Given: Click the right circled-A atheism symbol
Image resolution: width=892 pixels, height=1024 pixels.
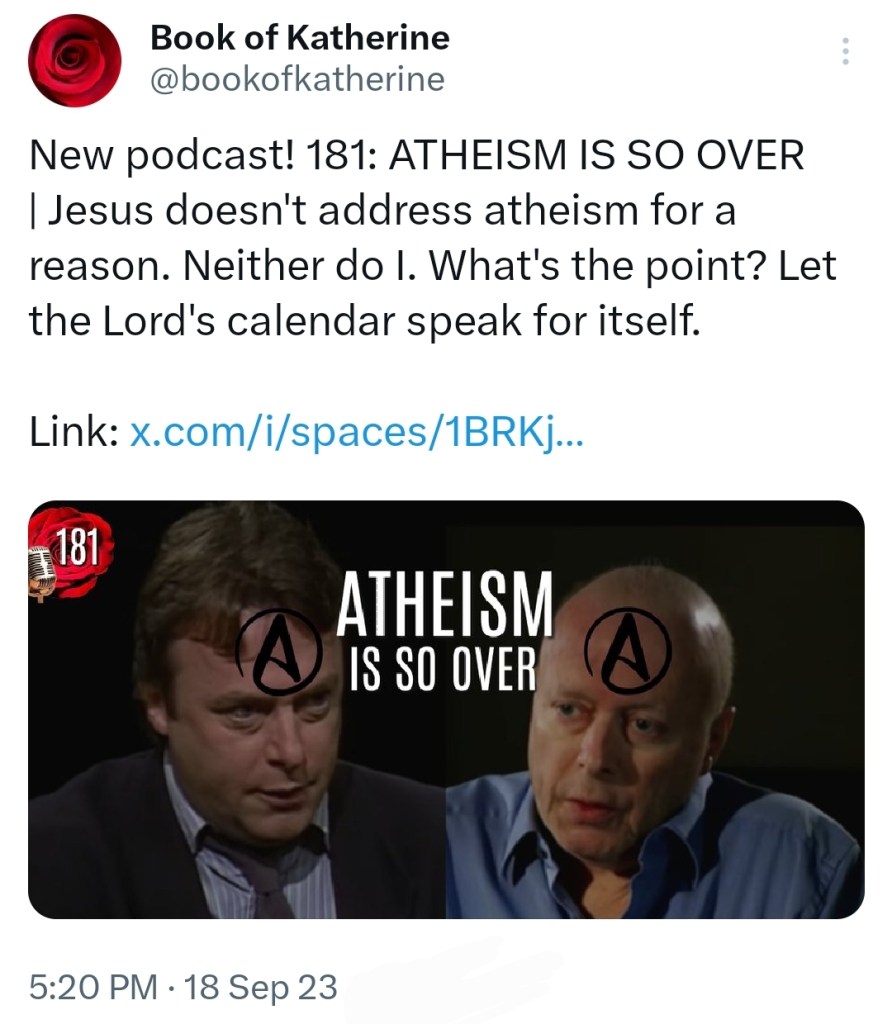Looking at the screenshot, I should coord(628,650).
